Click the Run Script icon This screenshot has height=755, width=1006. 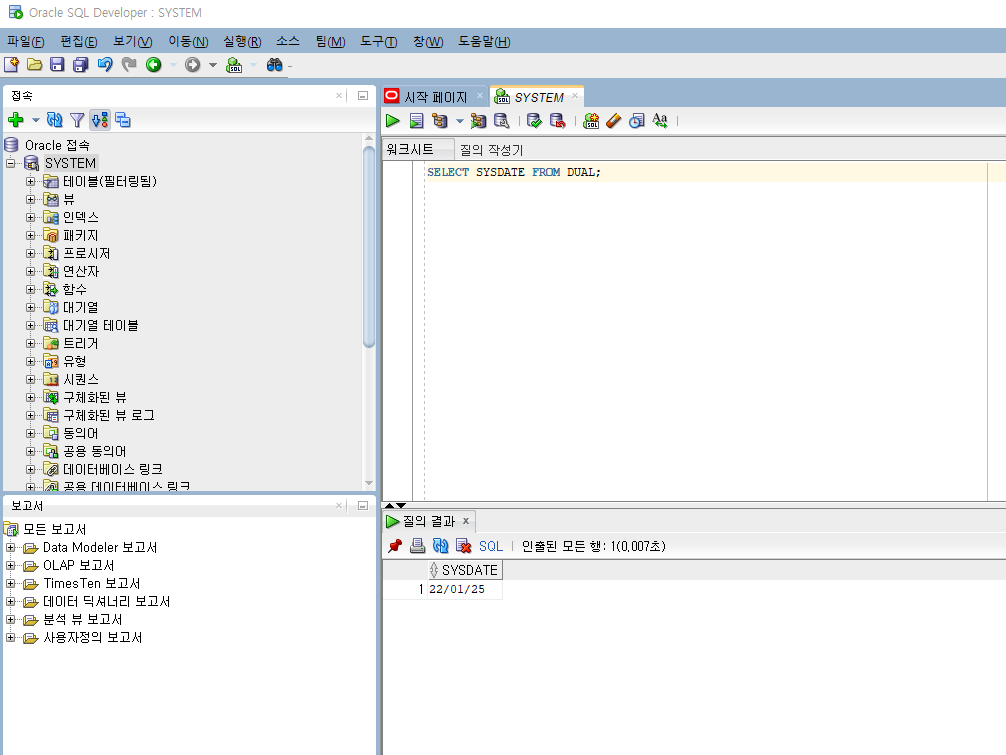point(416,121)
